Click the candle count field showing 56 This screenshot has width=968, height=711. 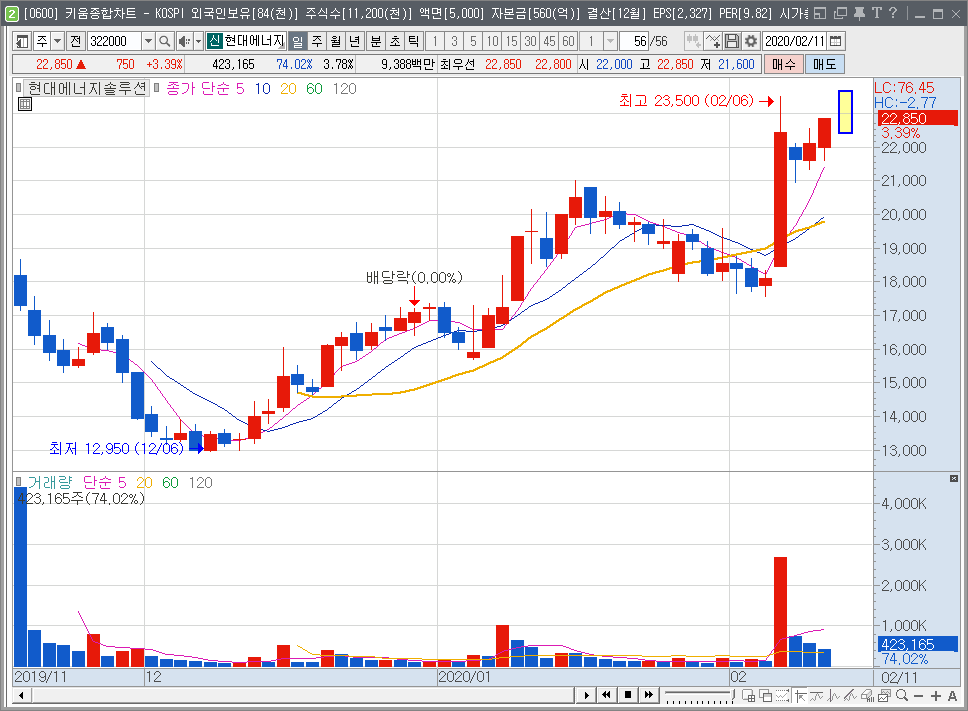pyautogui.click(x=635, y=41)
